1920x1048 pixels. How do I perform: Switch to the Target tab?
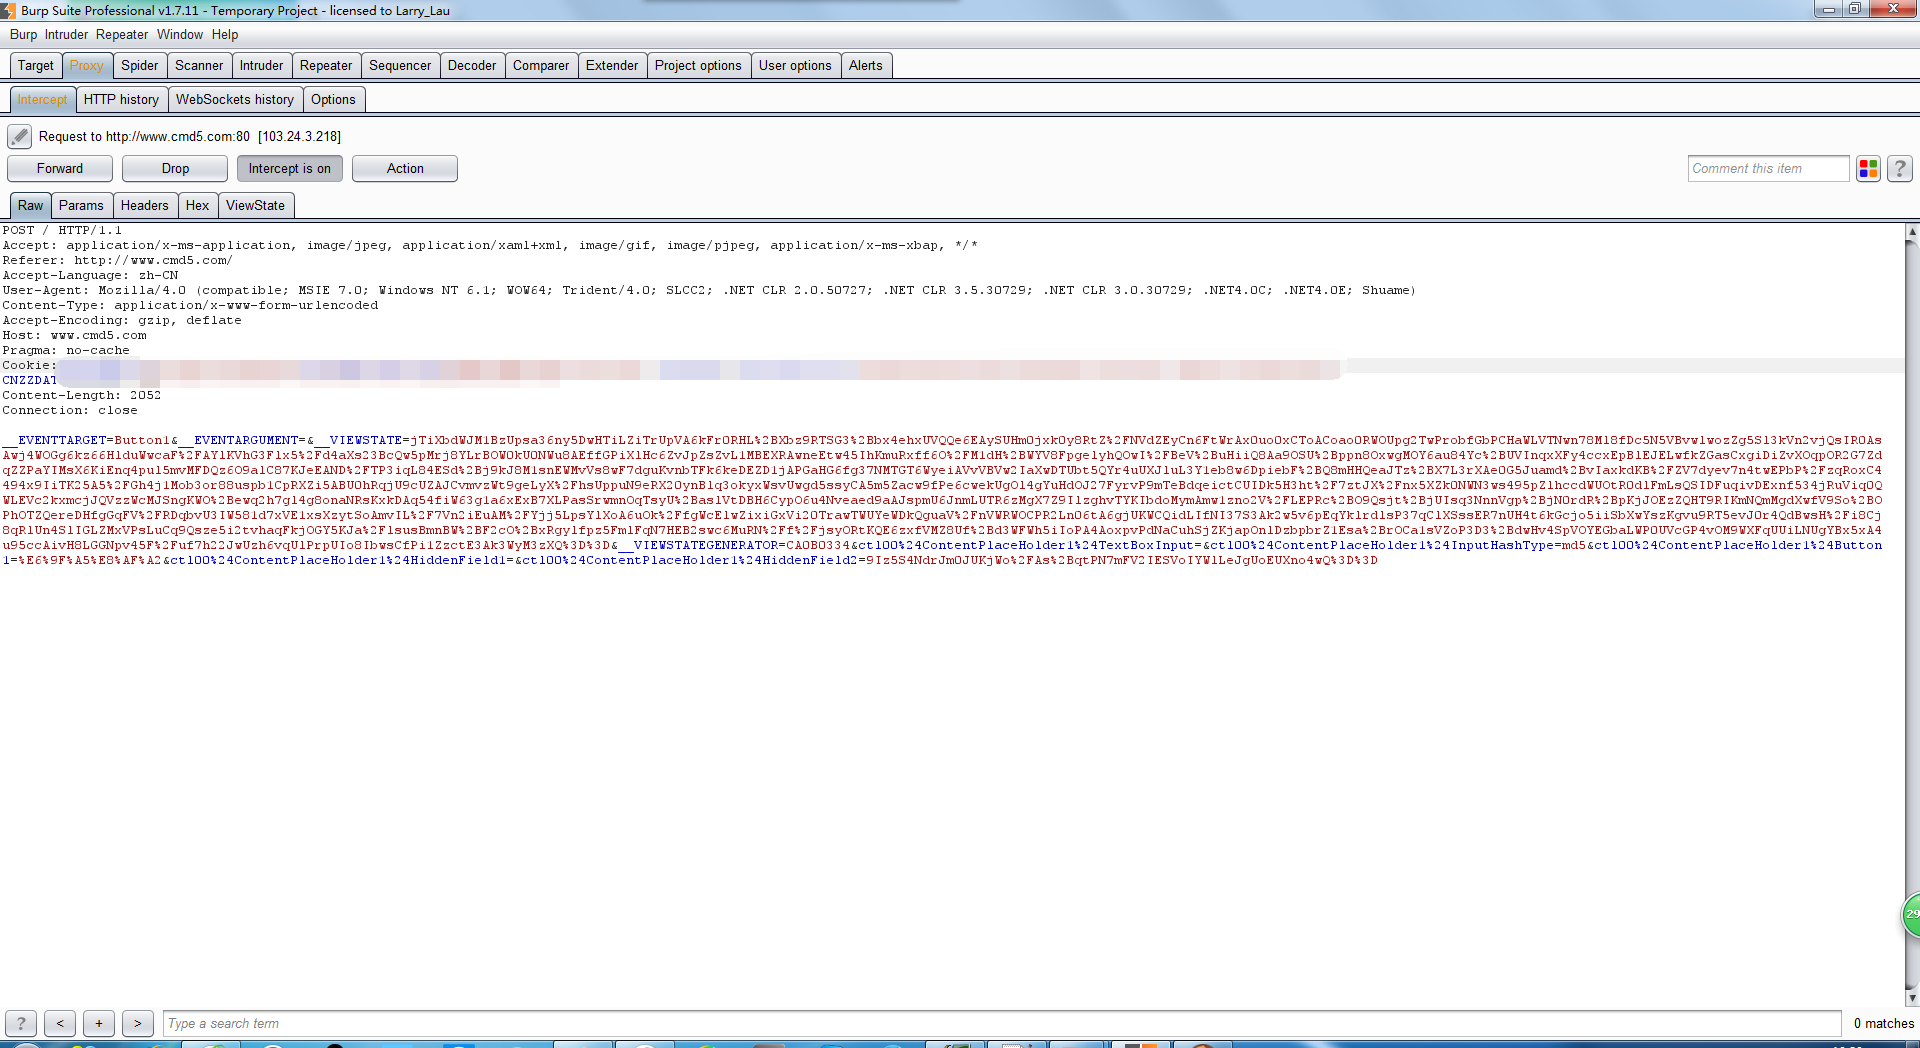coord(36,65)
